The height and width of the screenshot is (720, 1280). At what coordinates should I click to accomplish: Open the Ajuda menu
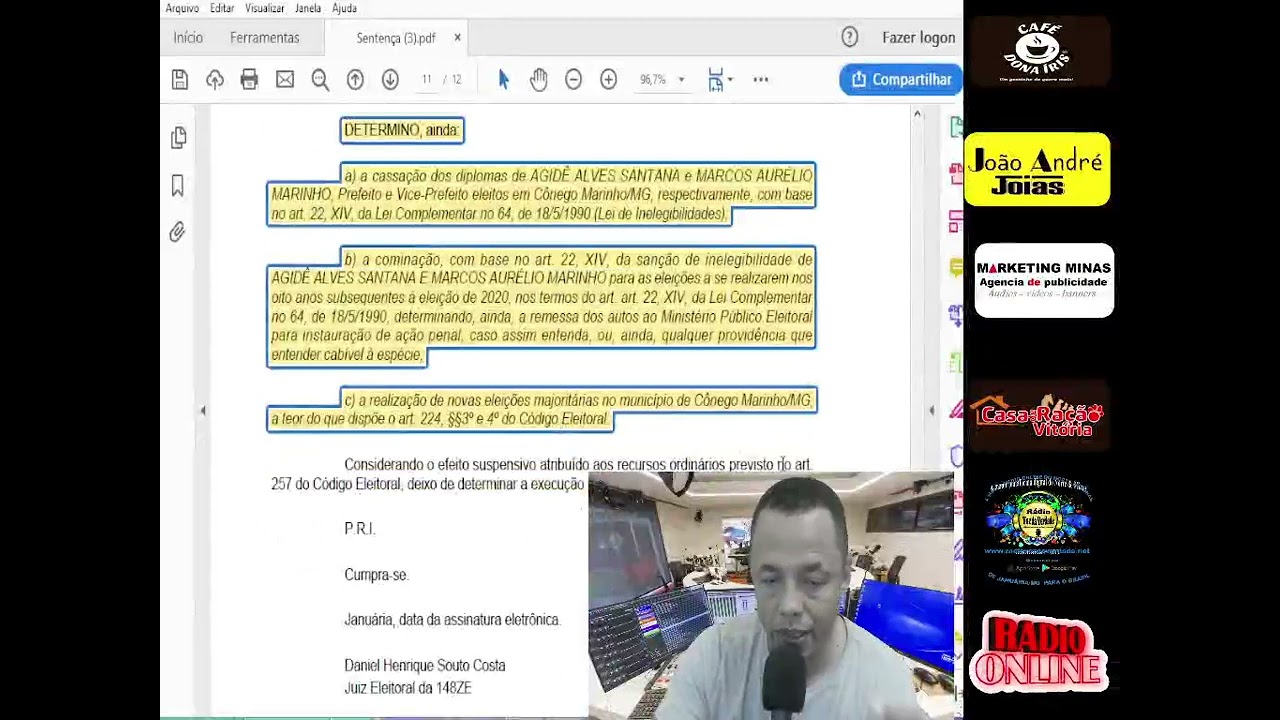point(344,8)
